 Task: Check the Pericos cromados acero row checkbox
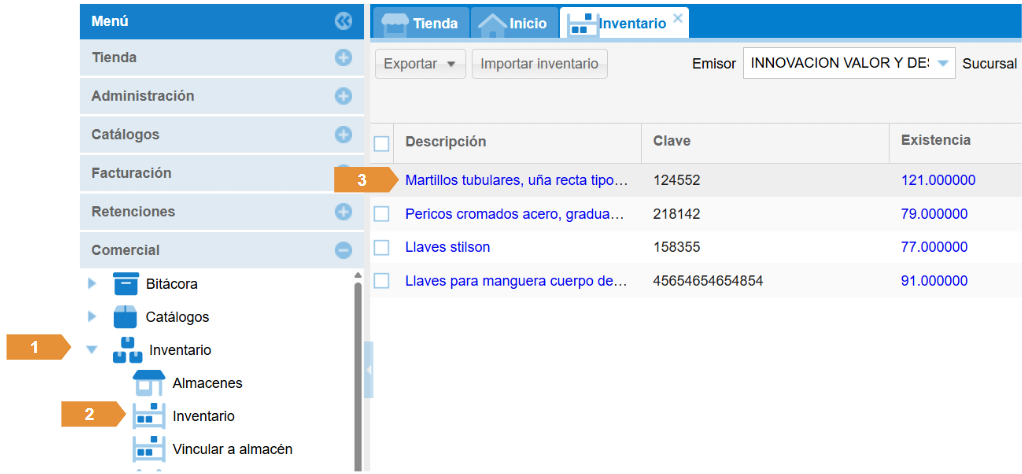381,214
